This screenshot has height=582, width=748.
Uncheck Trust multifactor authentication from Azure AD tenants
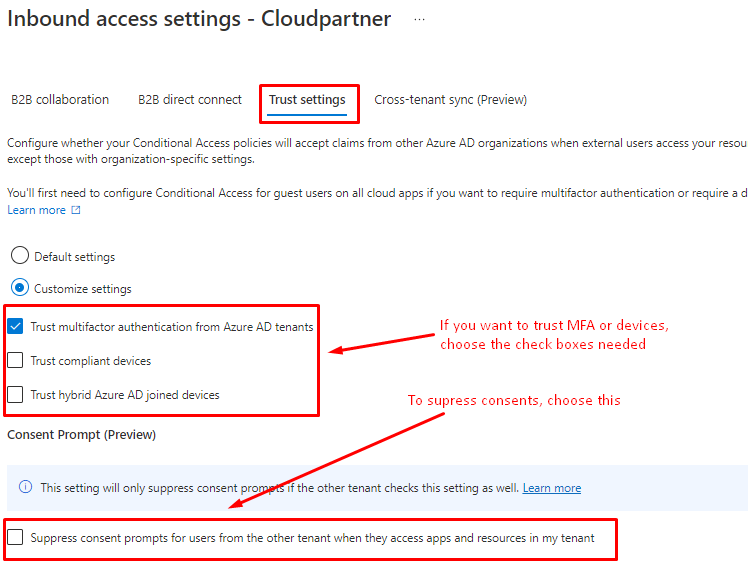click(16, 326)
